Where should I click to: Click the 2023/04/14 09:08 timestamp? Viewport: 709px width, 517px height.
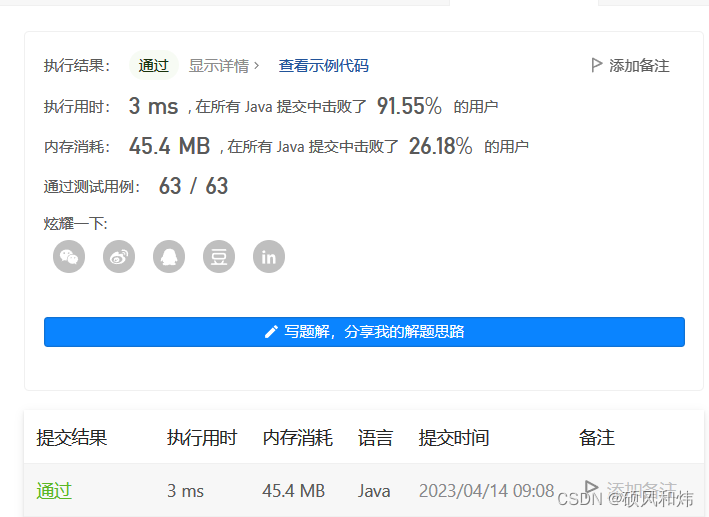click(x=486, y=491)
